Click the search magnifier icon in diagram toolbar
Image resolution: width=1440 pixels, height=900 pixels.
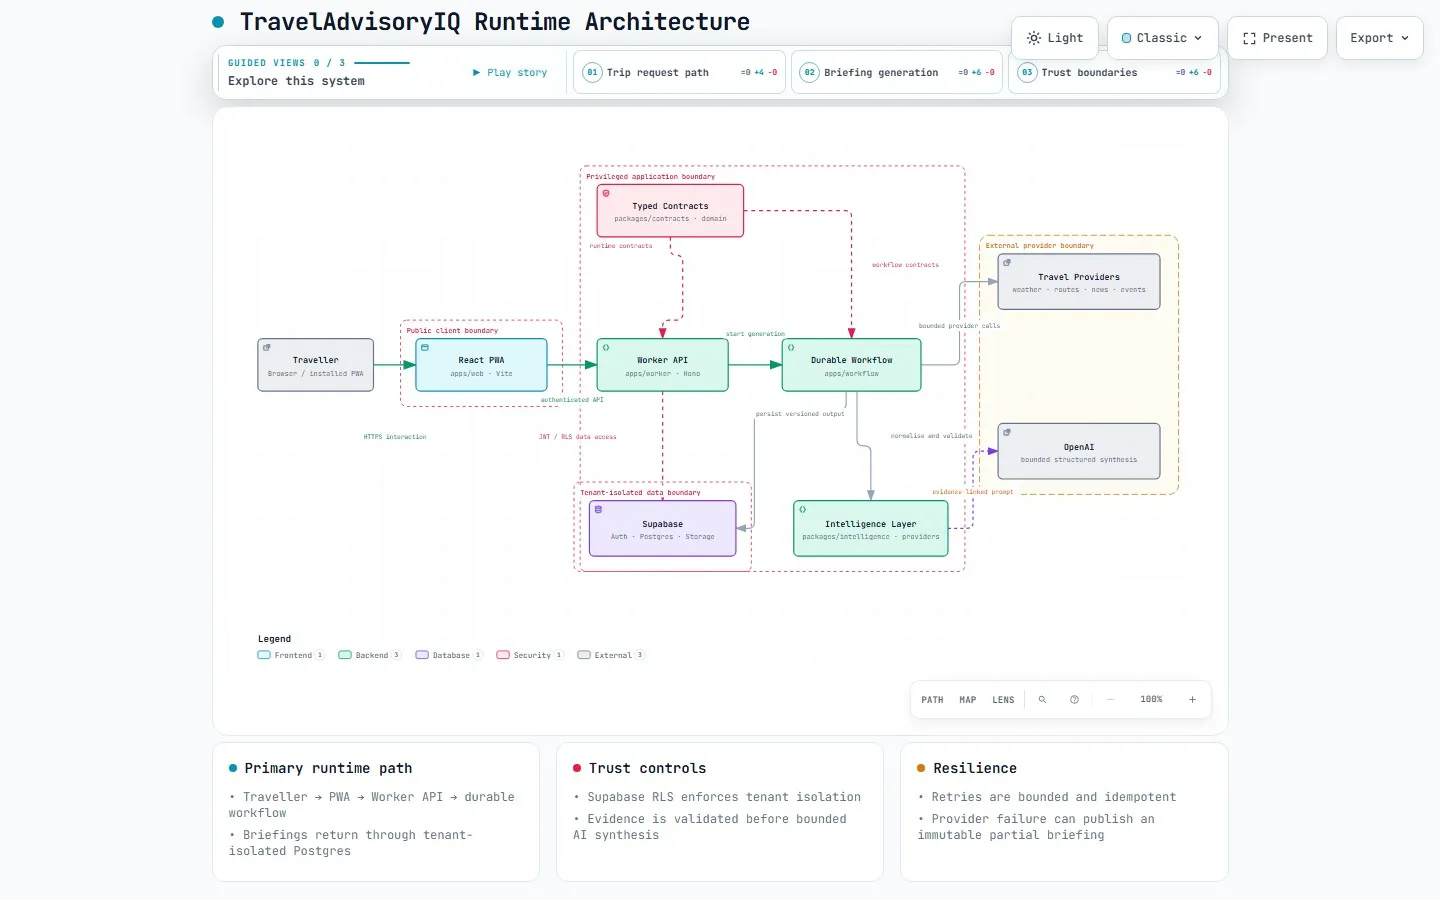tap(1042, 700)
